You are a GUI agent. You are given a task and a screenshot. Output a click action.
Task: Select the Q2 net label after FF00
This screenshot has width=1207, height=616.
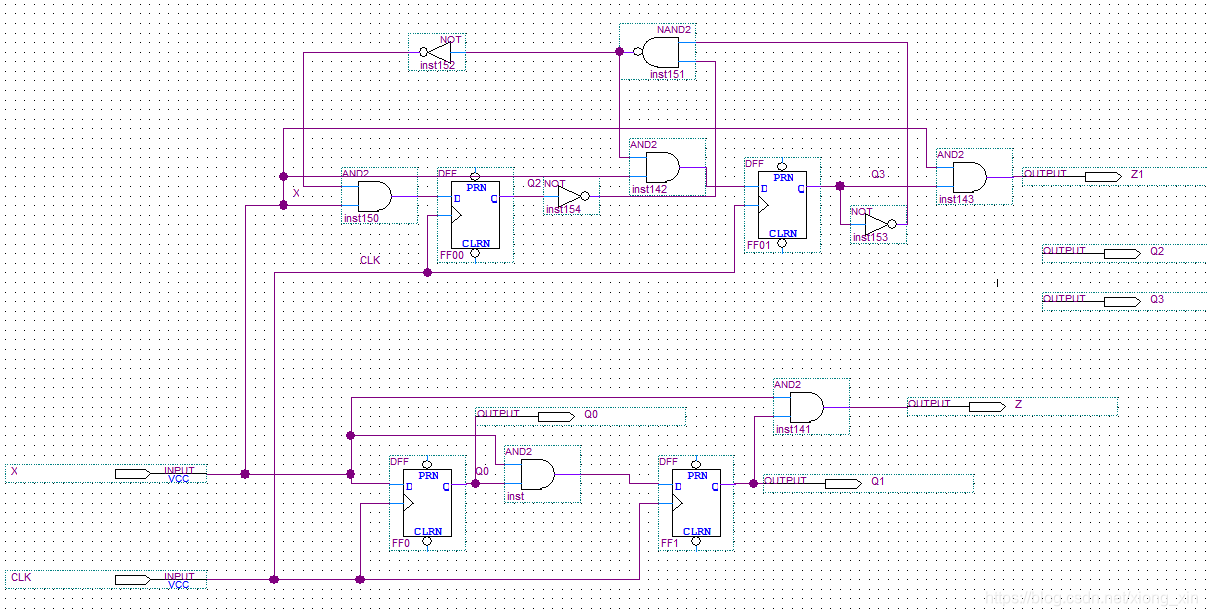pyautogui.click(x=534, y=183)
